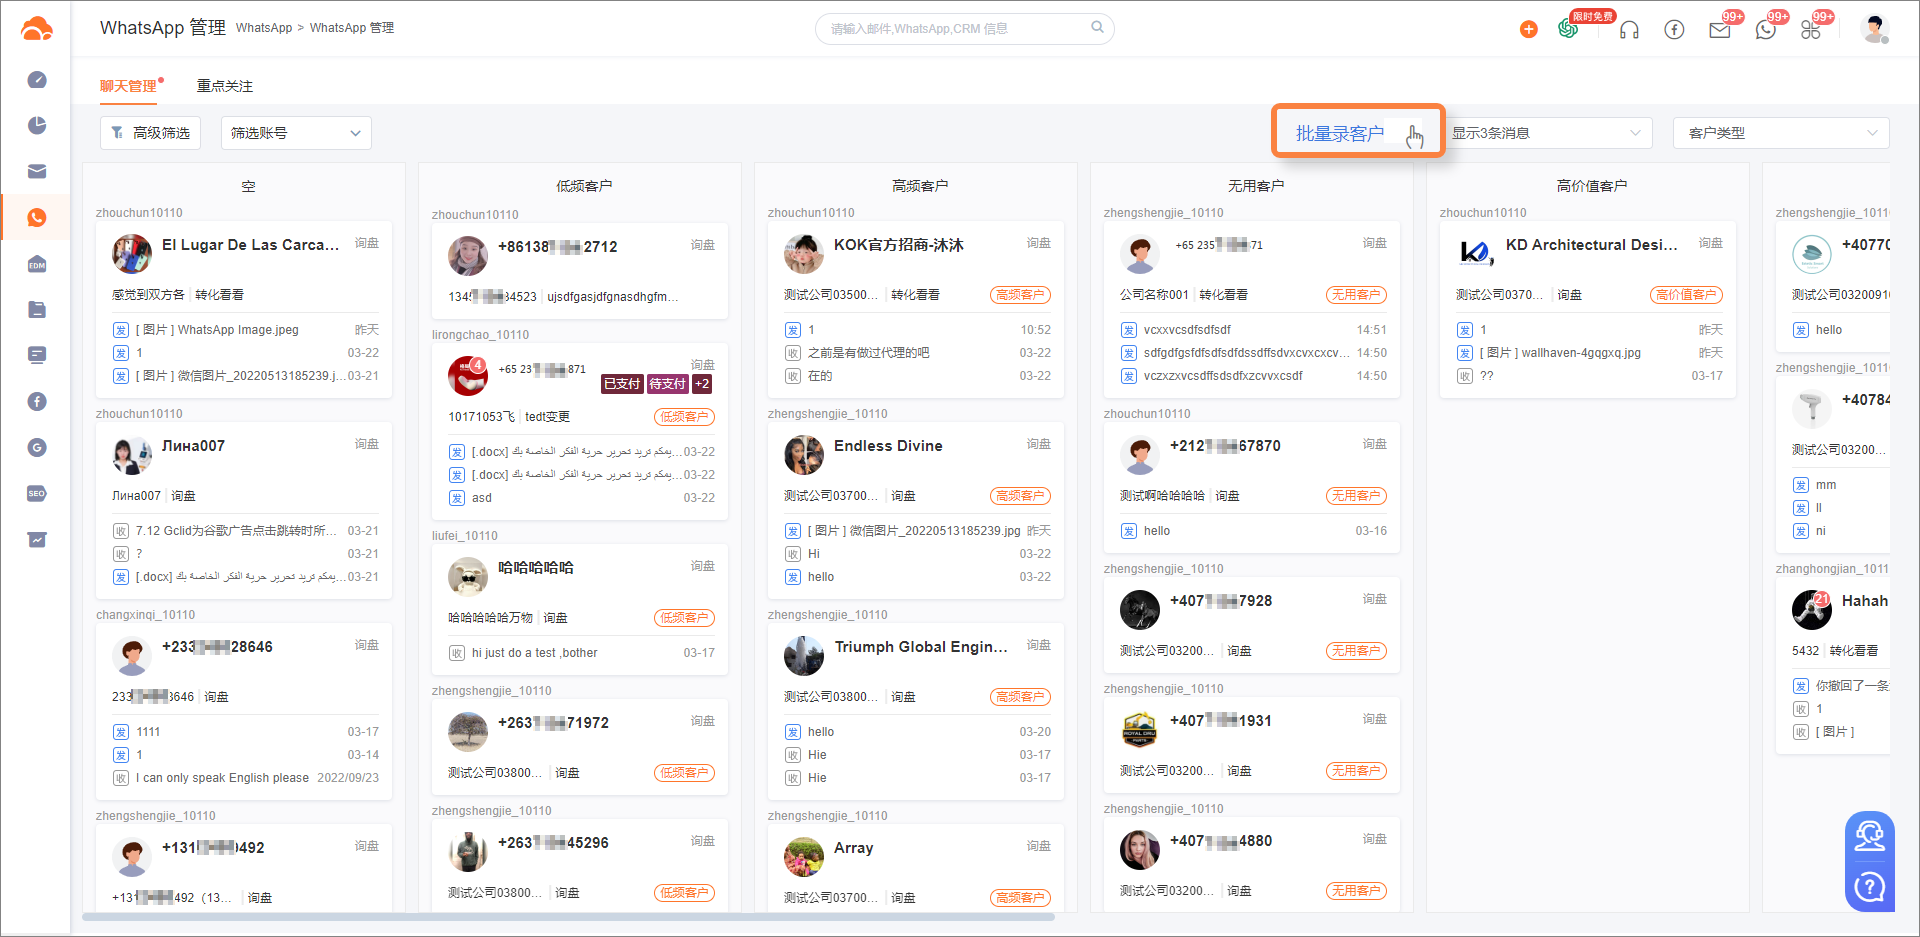Open the message 'asd' on lirongchao card
The width and height of the screenshot is (1920, 937).
point(482,498)
